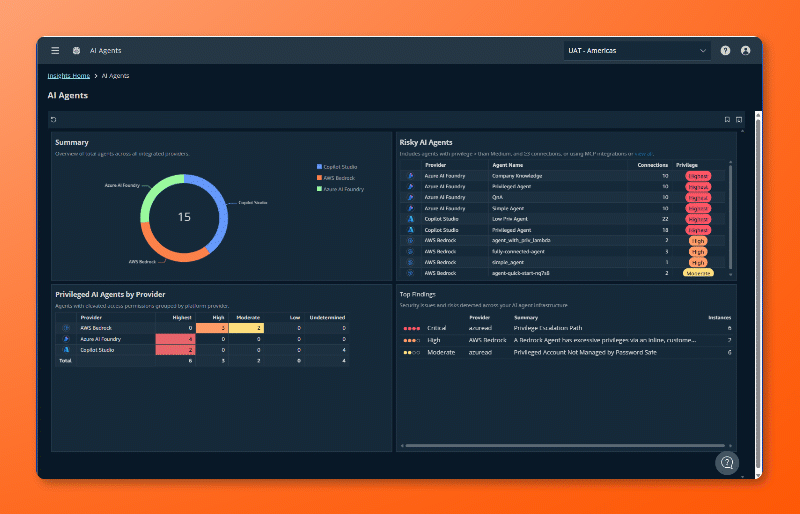
Task: Click the Undetermined column header
Action: tap(327, 317)
